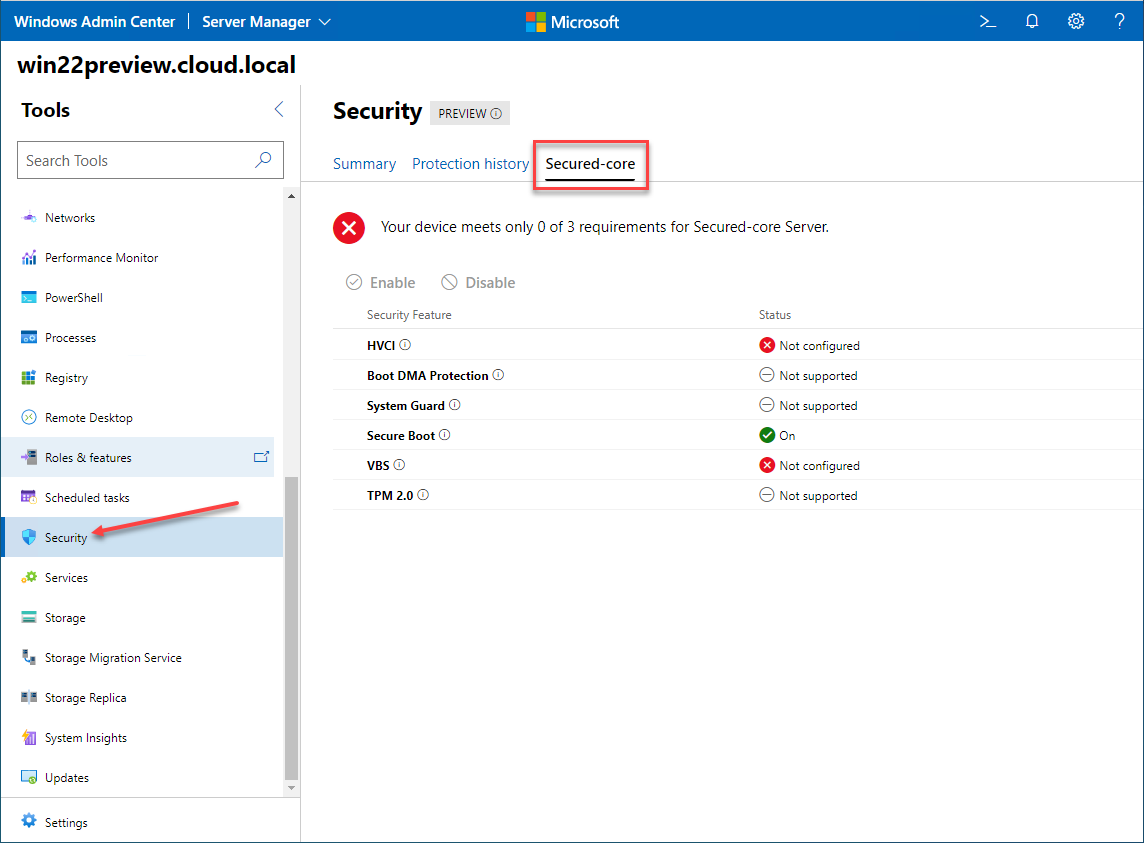Go to Windows Admin Center home
This screenshot has height=843, width=1144.
tap(95, 22)
